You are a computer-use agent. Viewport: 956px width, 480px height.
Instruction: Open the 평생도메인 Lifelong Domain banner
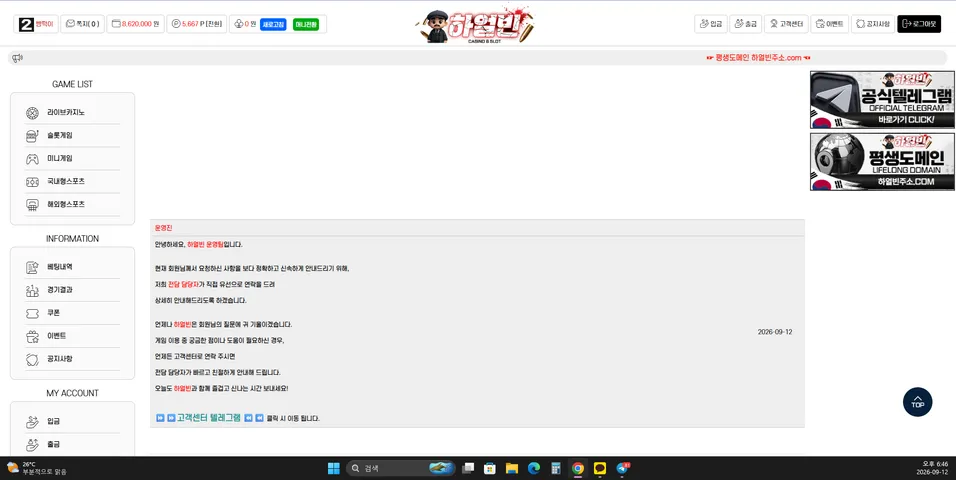(882, 162)
